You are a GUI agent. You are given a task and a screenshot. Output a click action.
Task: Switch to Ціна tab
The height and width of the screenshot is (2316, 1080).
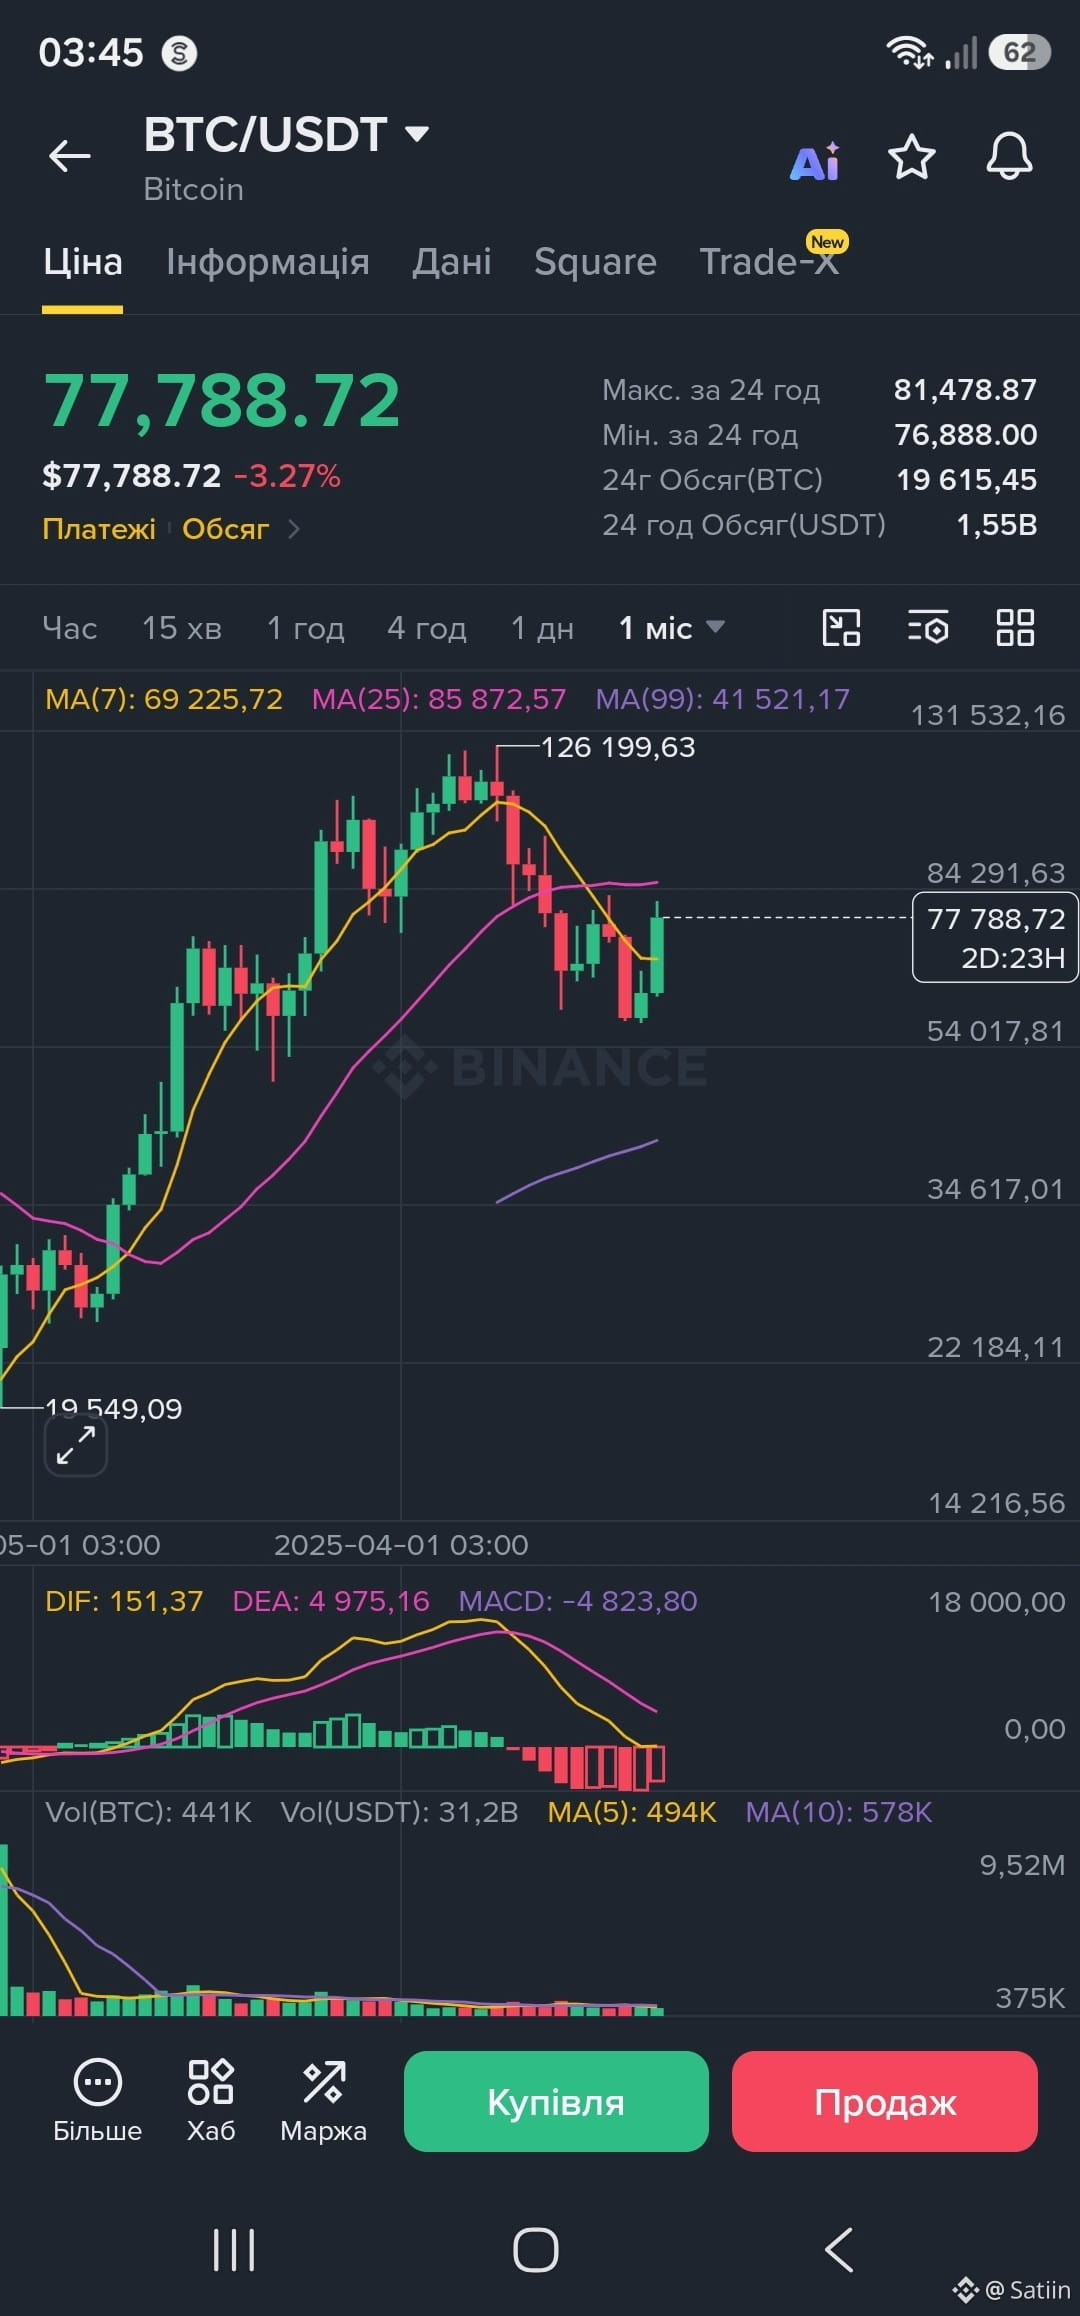[82, 262]
